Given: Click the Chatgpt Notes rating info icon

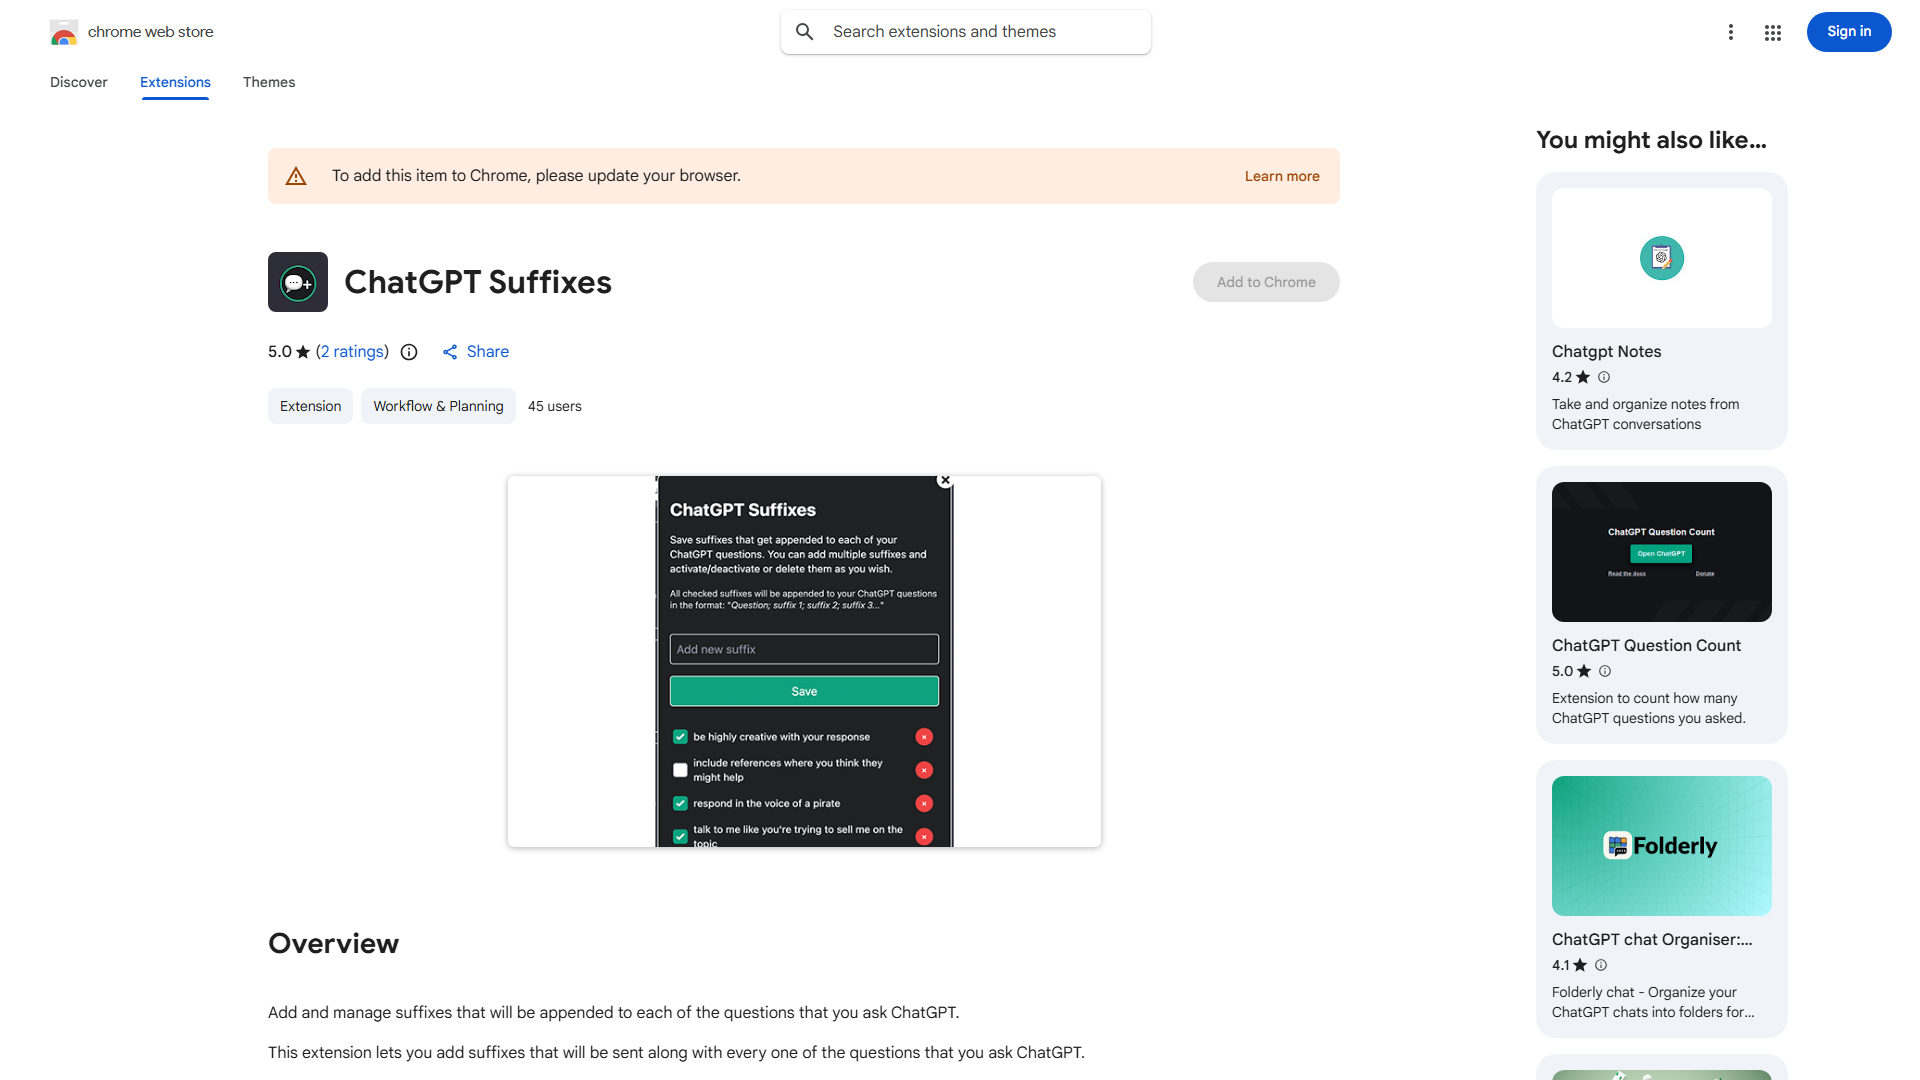Looking at the screenshot, I should 1604,377.
